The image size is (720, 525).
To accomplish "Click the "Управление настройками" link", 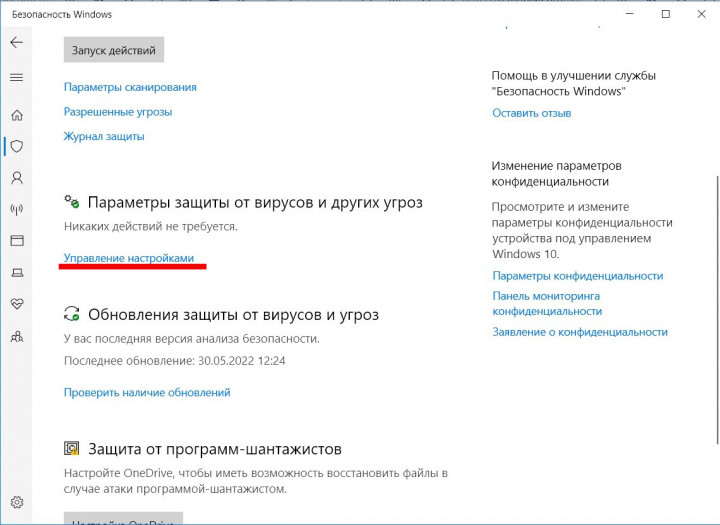I will pyautogui.click(x=129, y=257).
